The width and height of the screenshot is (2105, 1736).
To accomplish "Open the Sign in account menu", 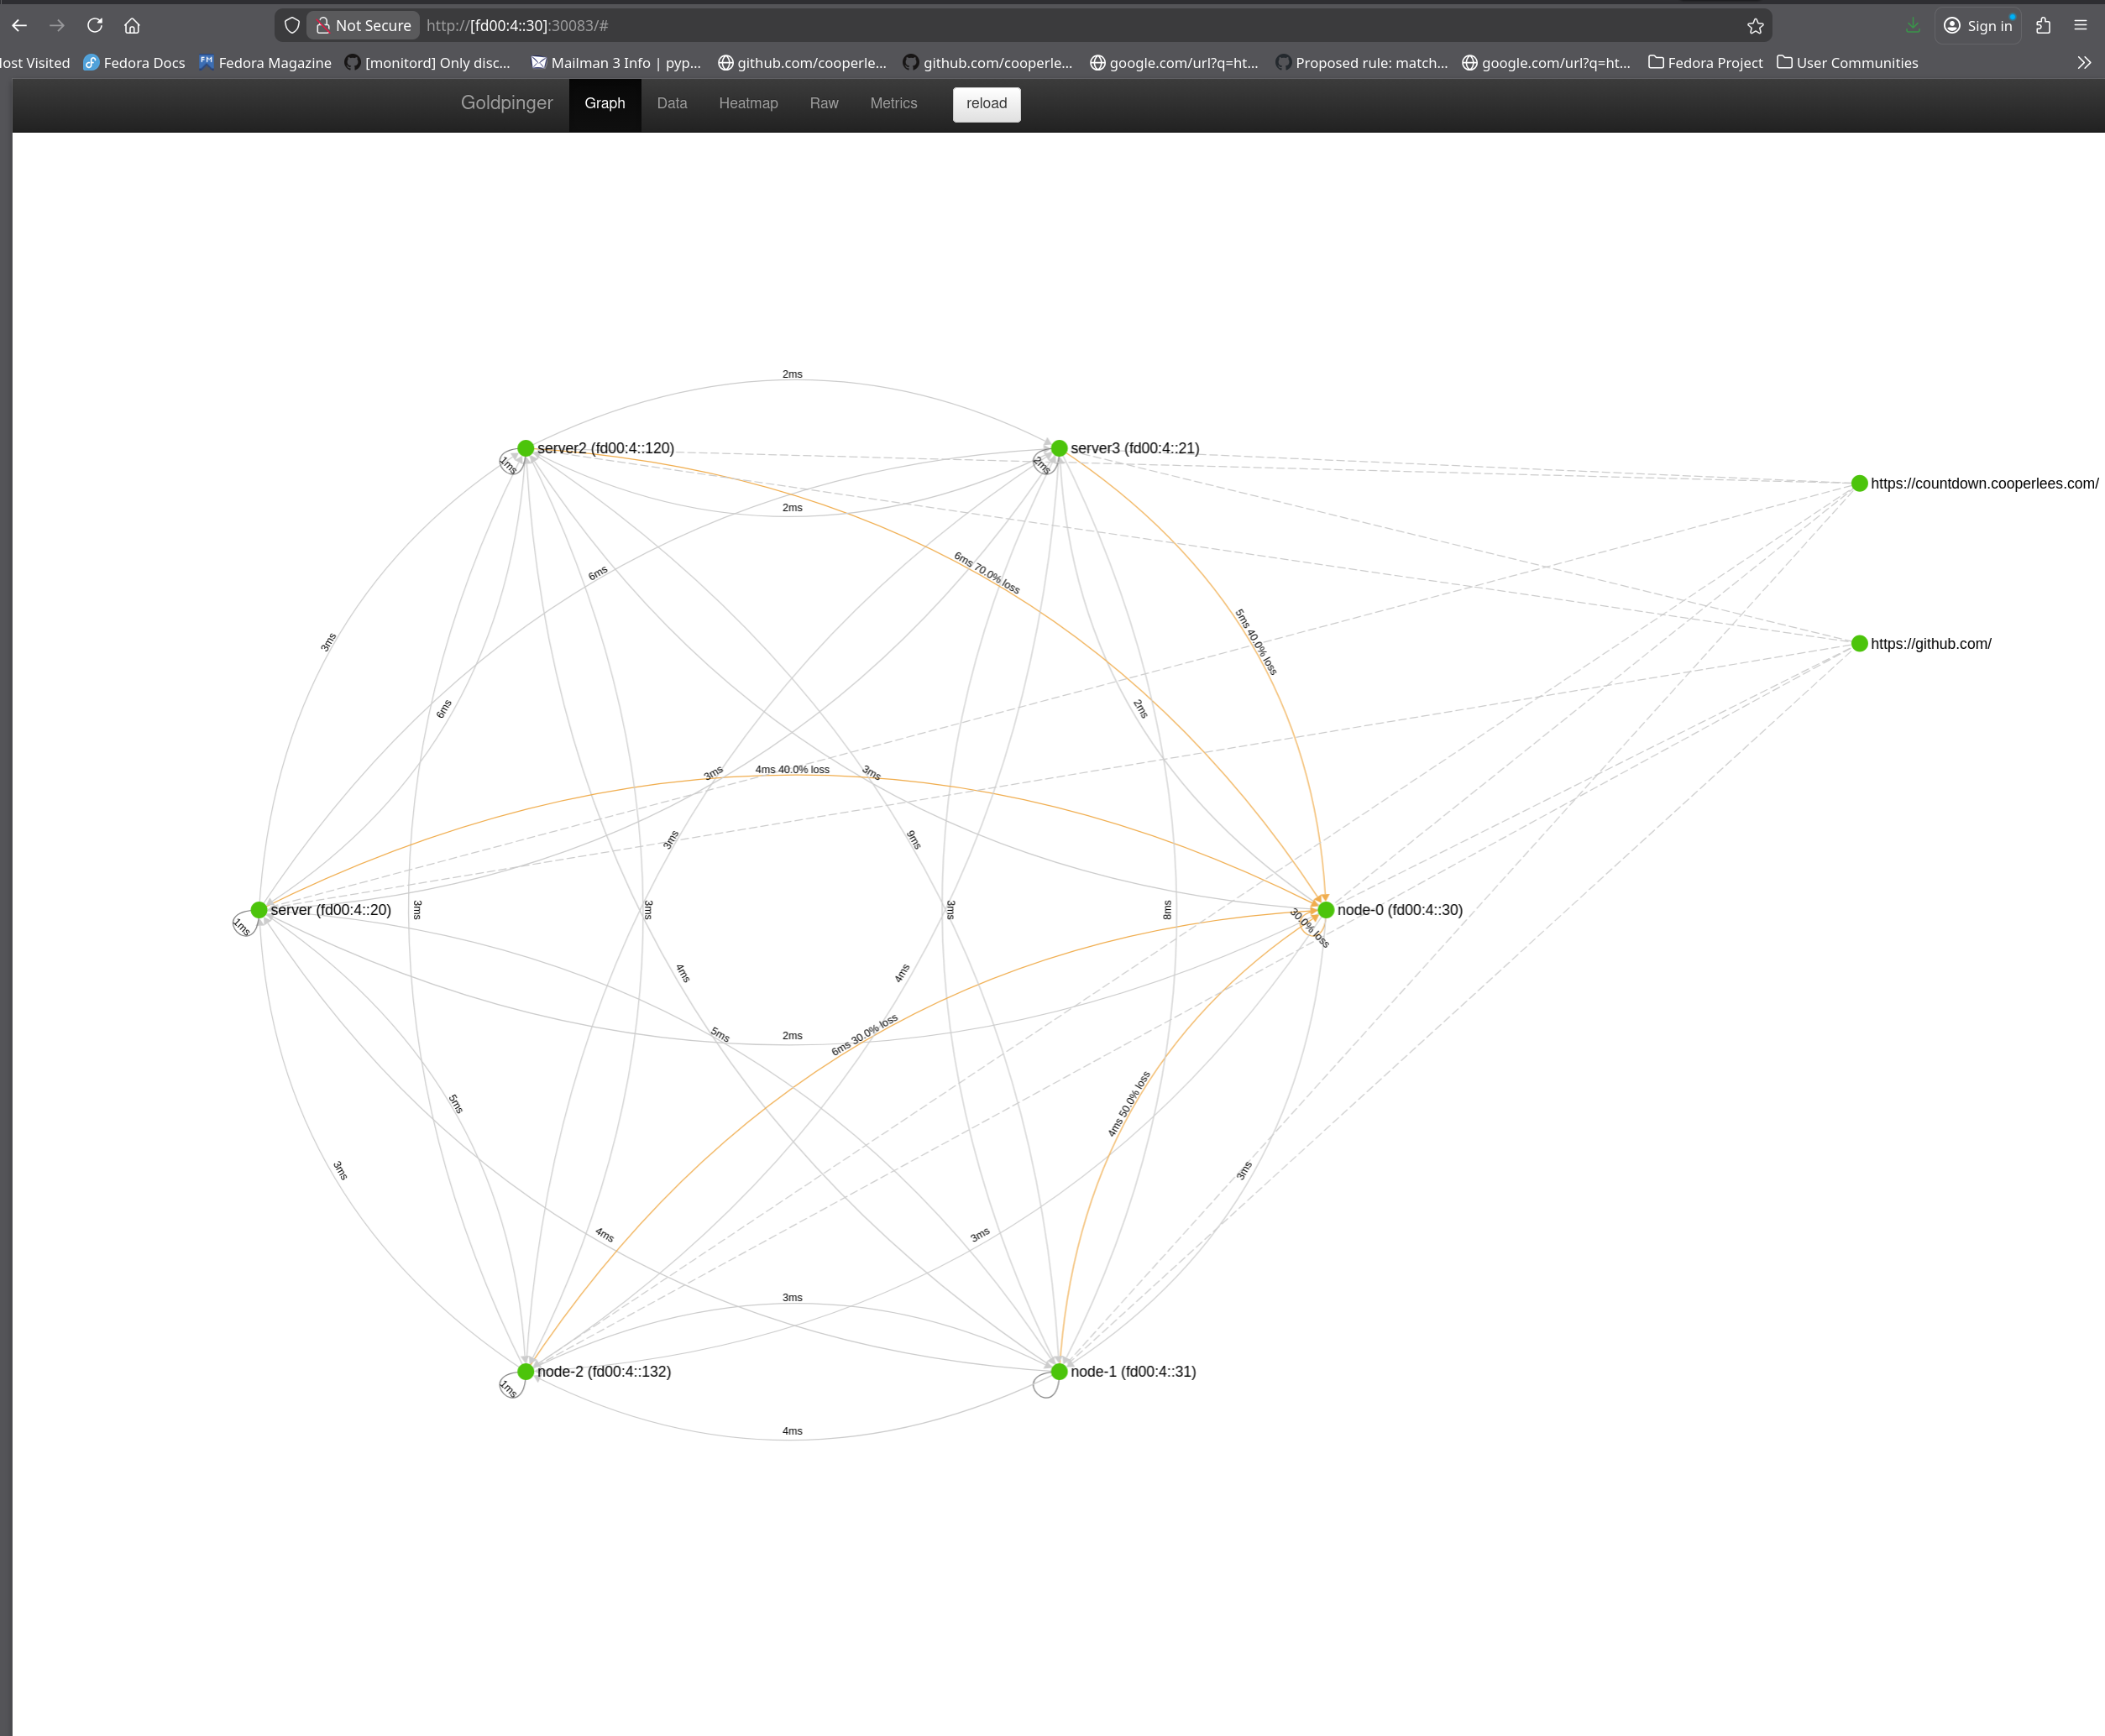I will (x=1977, y=25).
